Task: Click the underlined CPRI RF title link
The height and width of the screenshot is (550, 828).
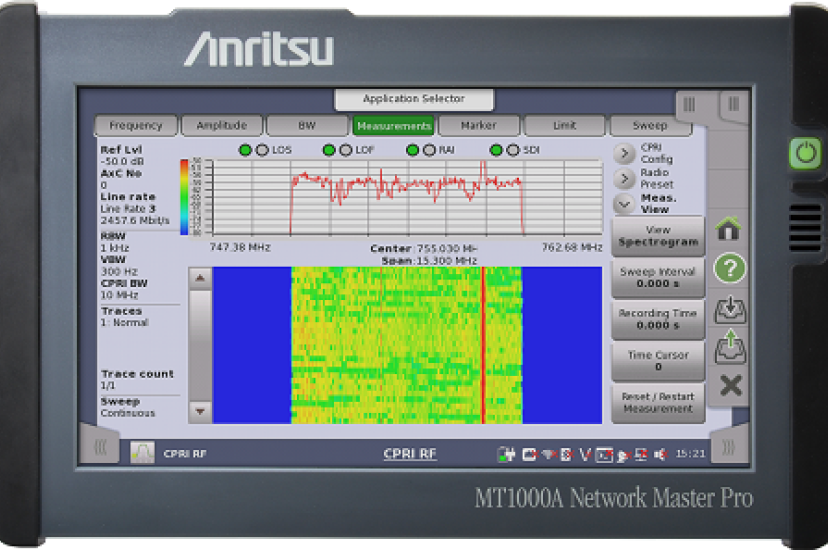Action: 410,454
